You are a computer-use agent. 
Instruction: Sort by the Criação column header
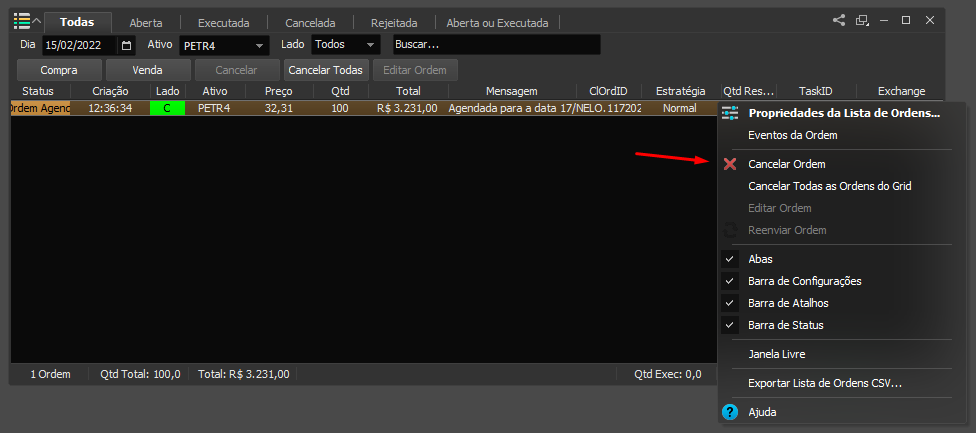tap(110, 91)
